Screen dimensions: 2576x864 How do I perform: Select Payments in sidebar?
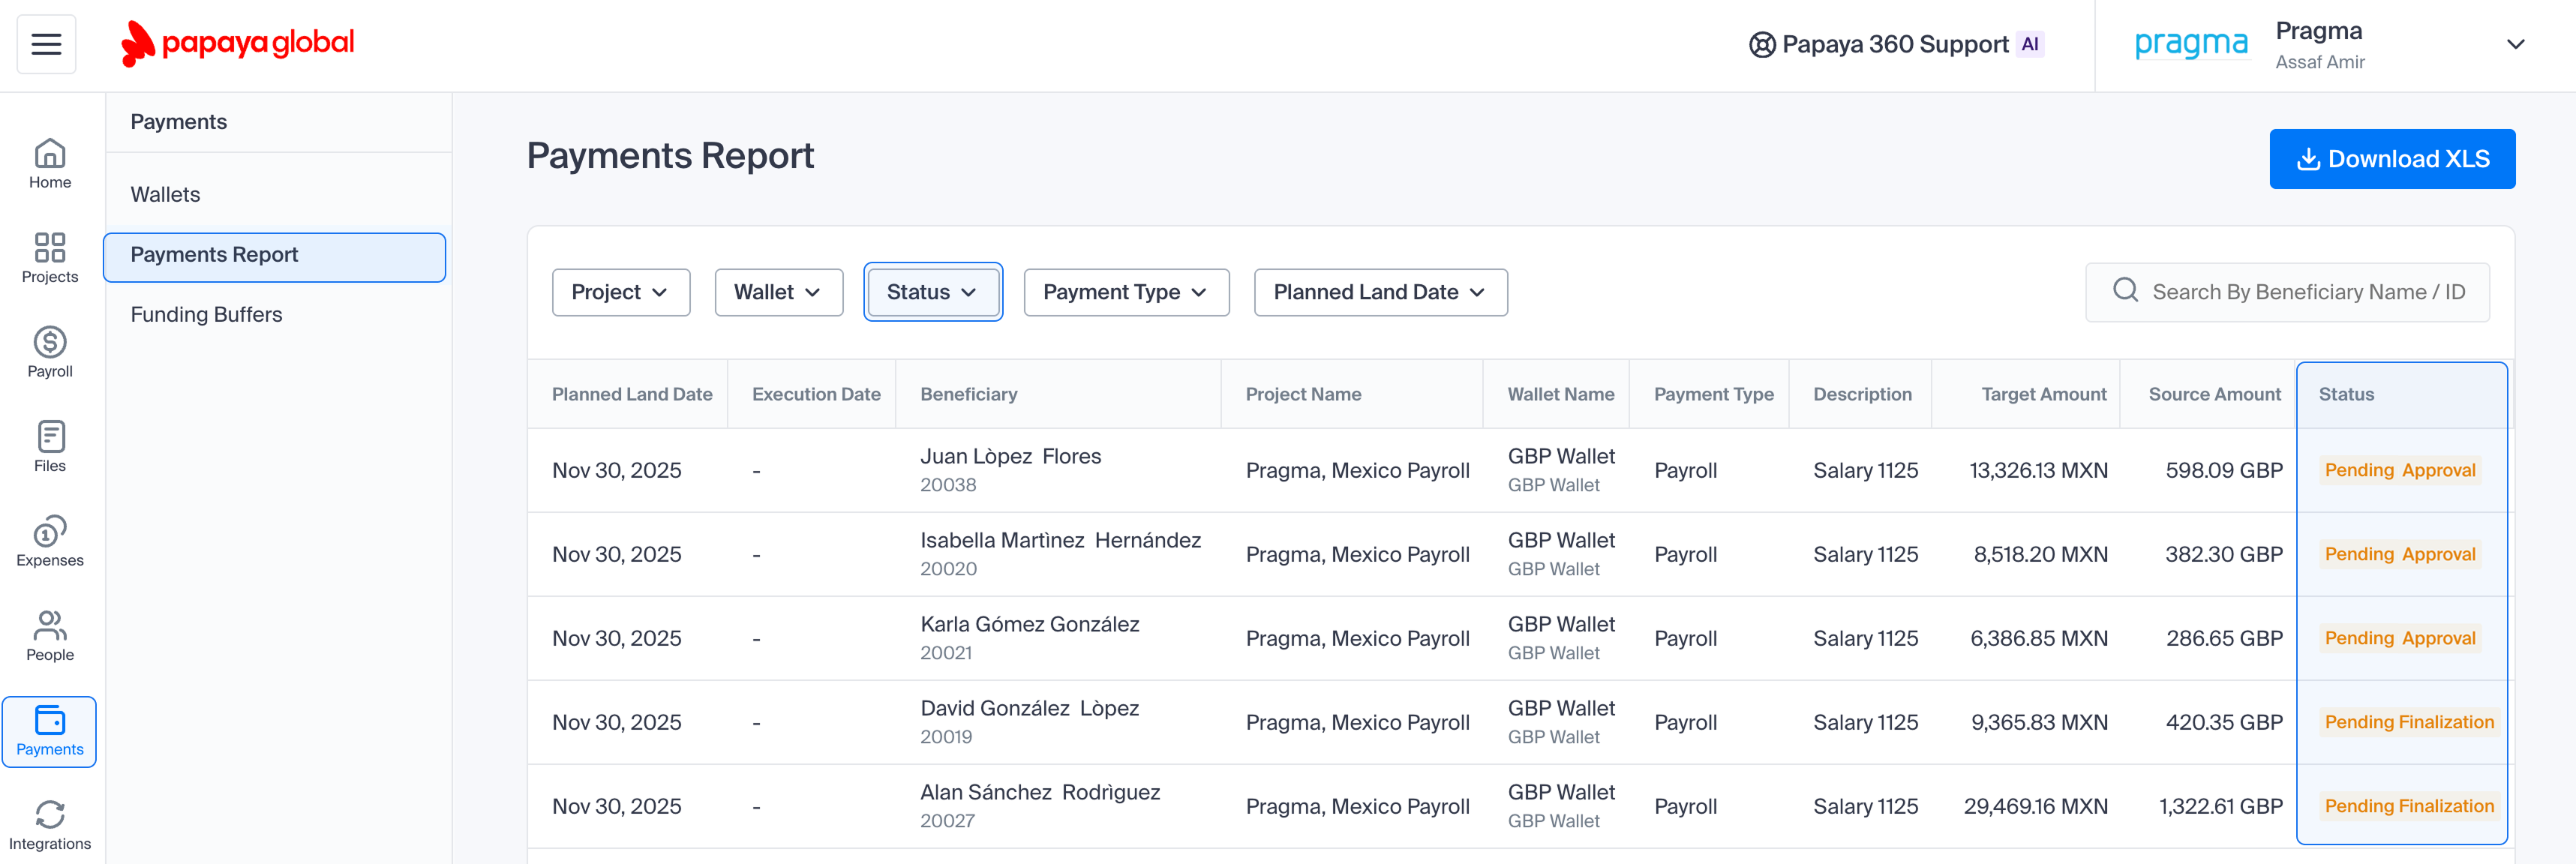[x=50, y=732]
